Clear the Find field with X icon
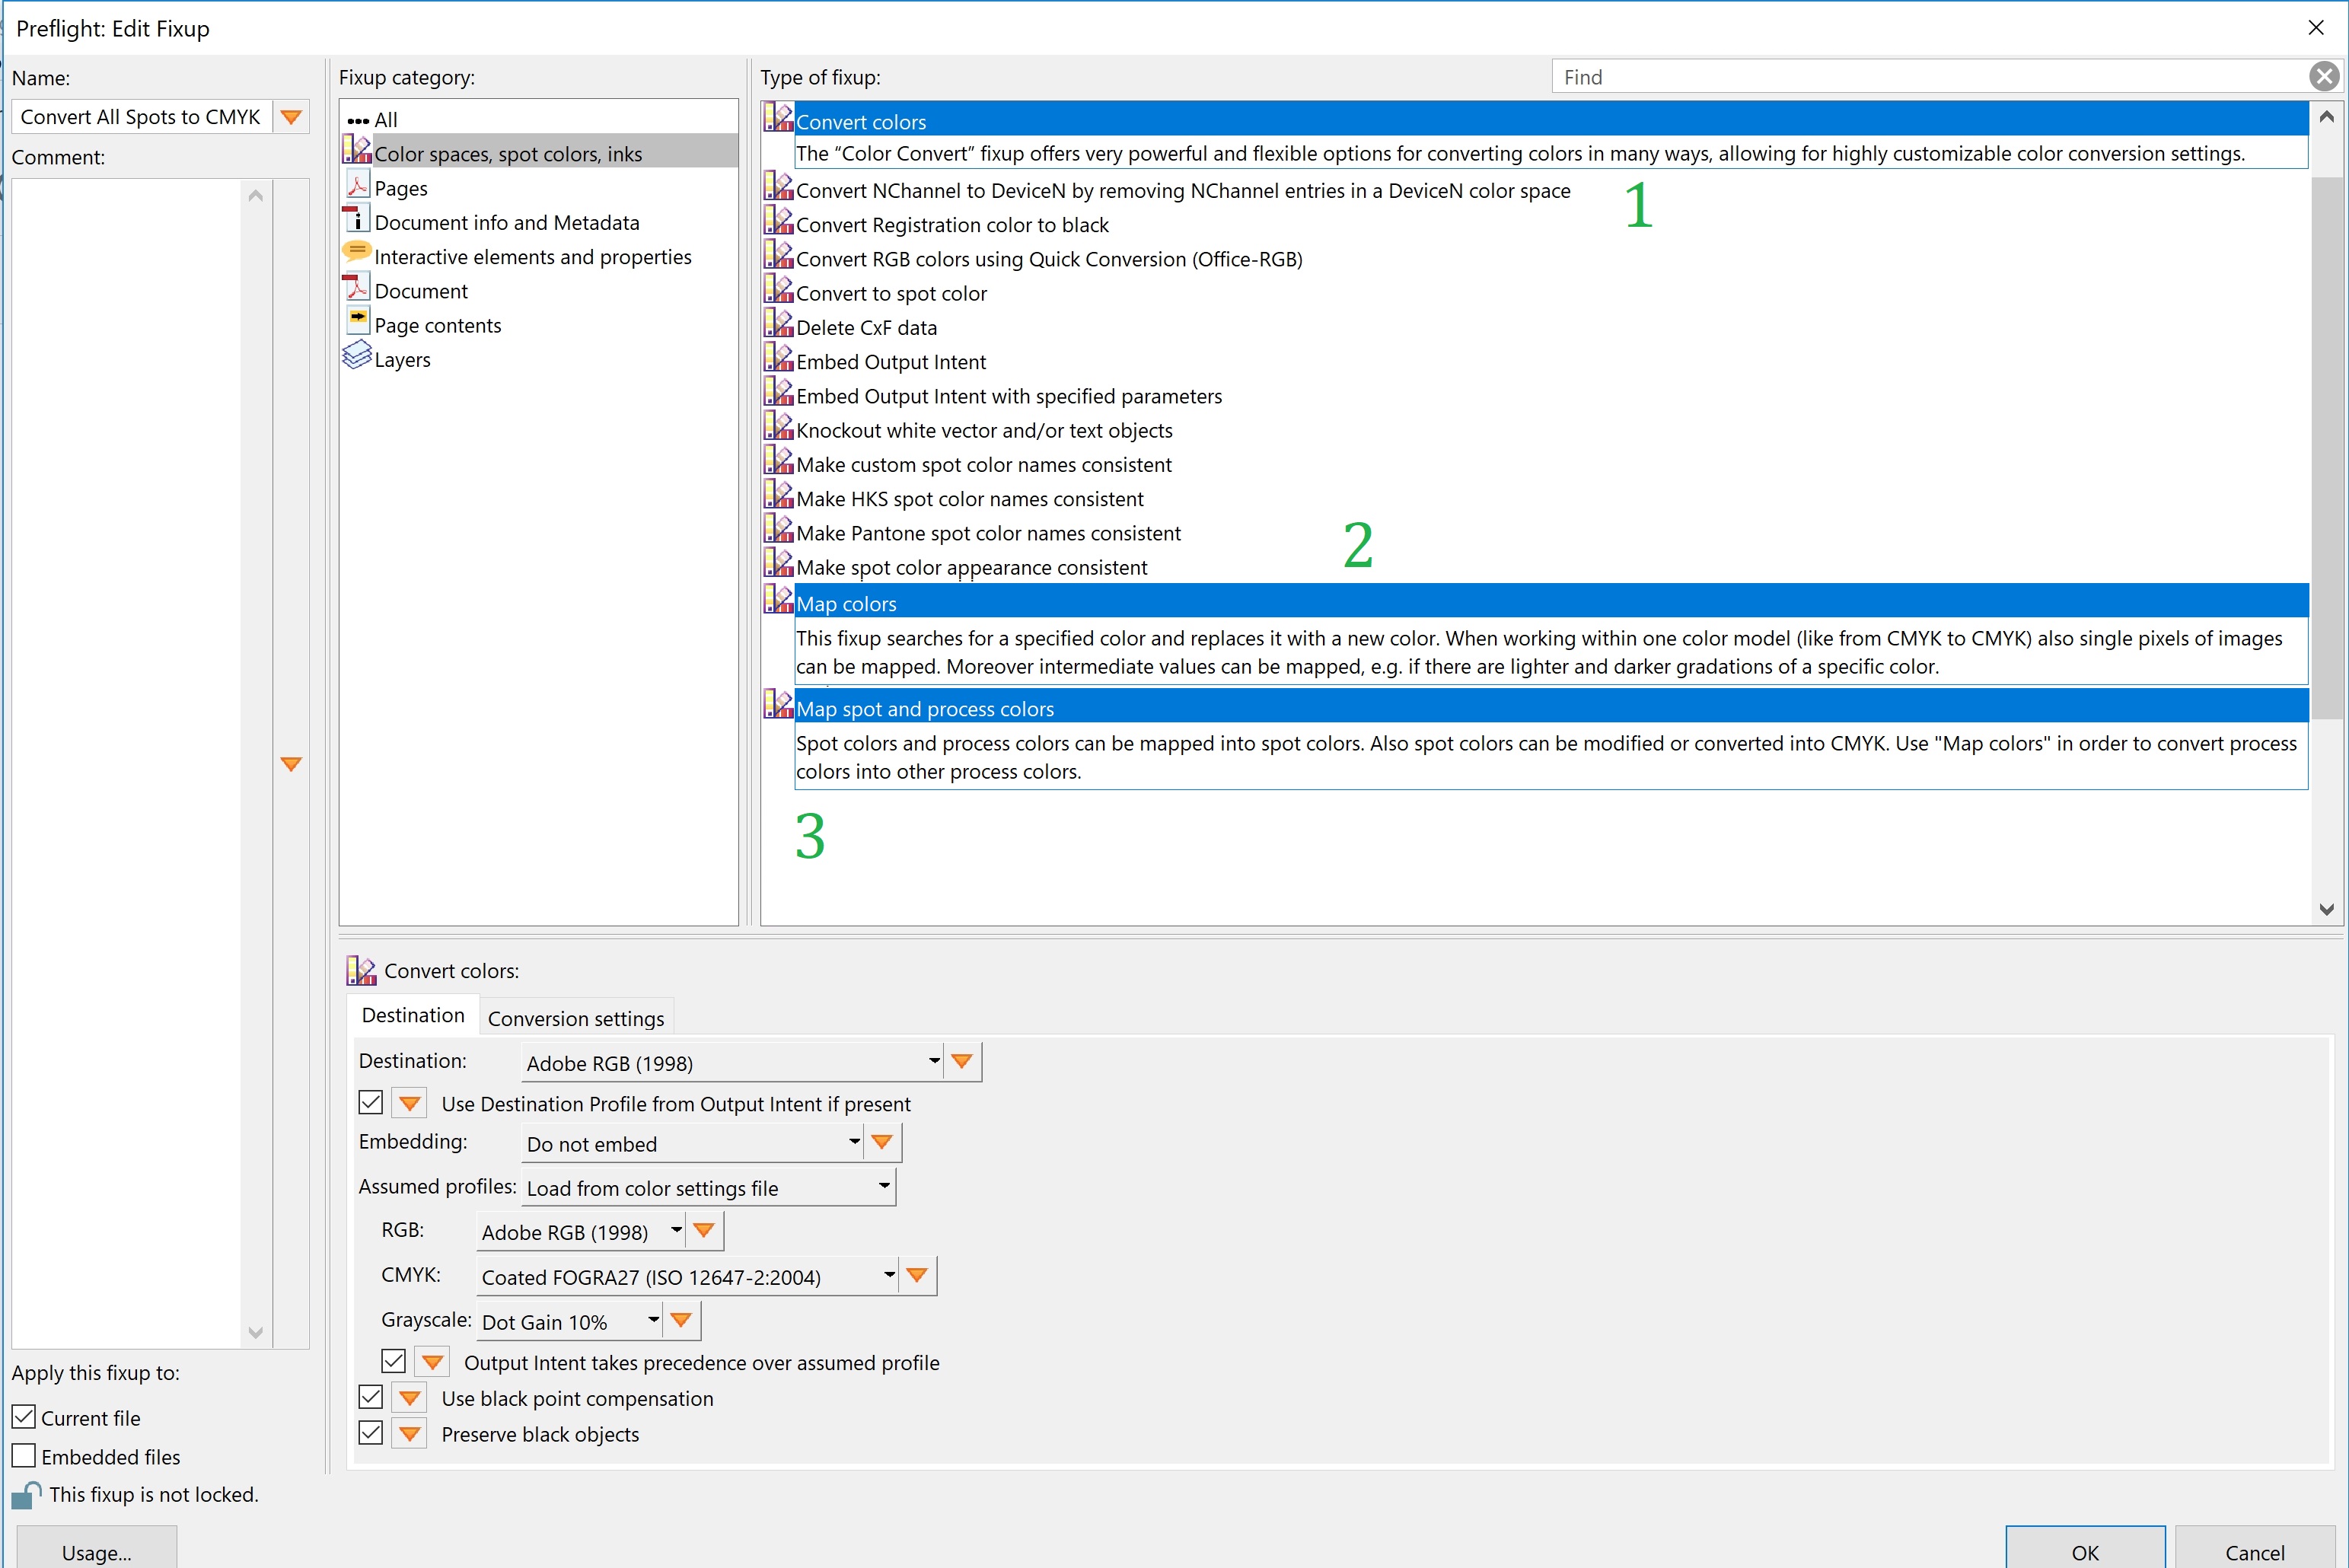2349x1568 pixels. point(2324,77)
